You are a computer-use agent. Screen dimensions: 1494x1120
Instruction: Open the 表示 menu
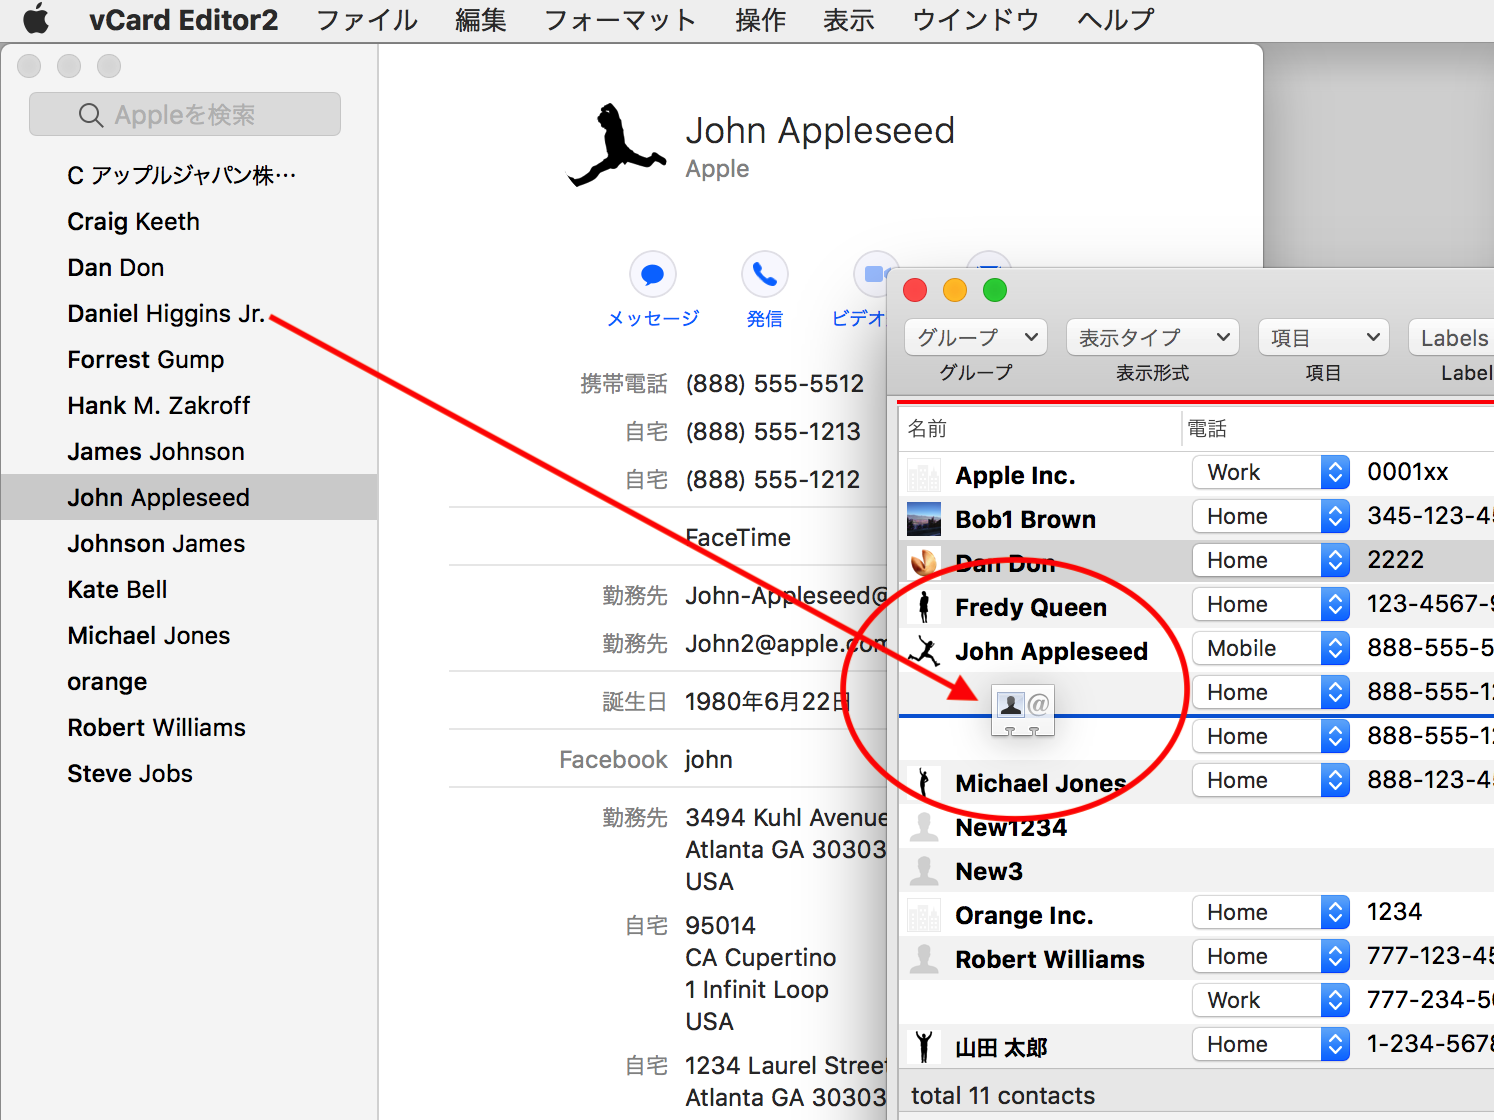[x=849, y=20]
